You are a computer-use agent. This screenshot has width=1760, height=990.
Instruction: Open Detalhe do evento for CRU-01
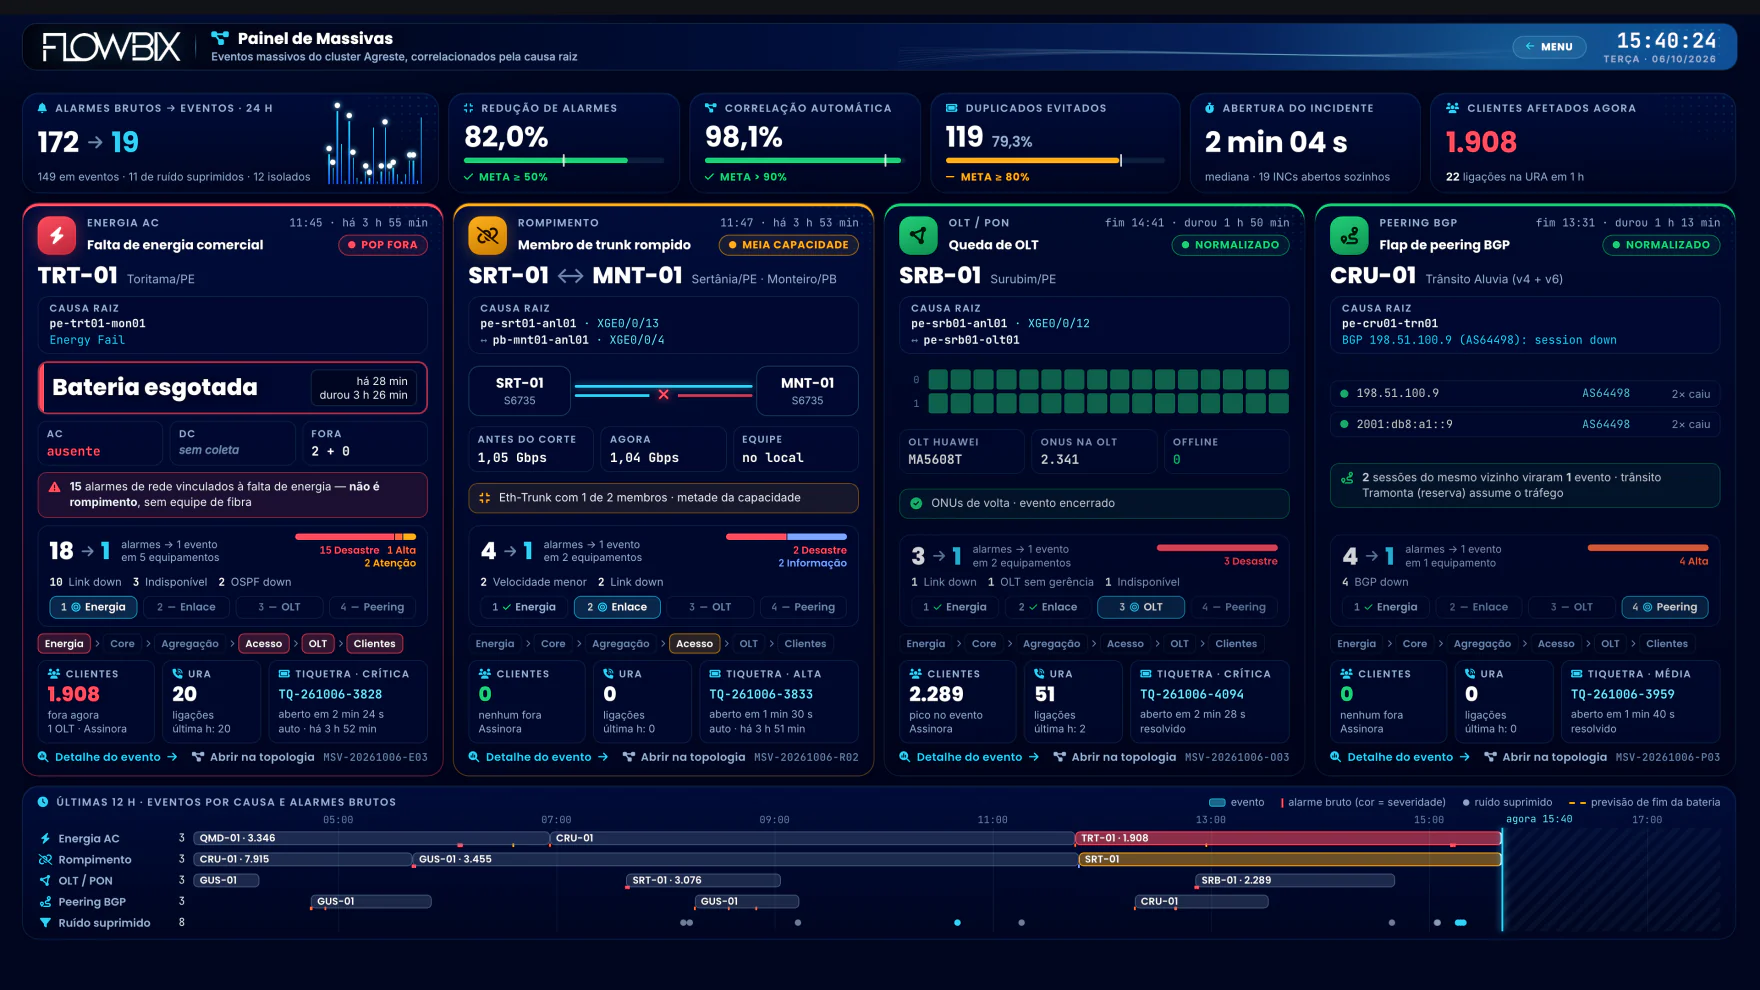pos(1400,757)
